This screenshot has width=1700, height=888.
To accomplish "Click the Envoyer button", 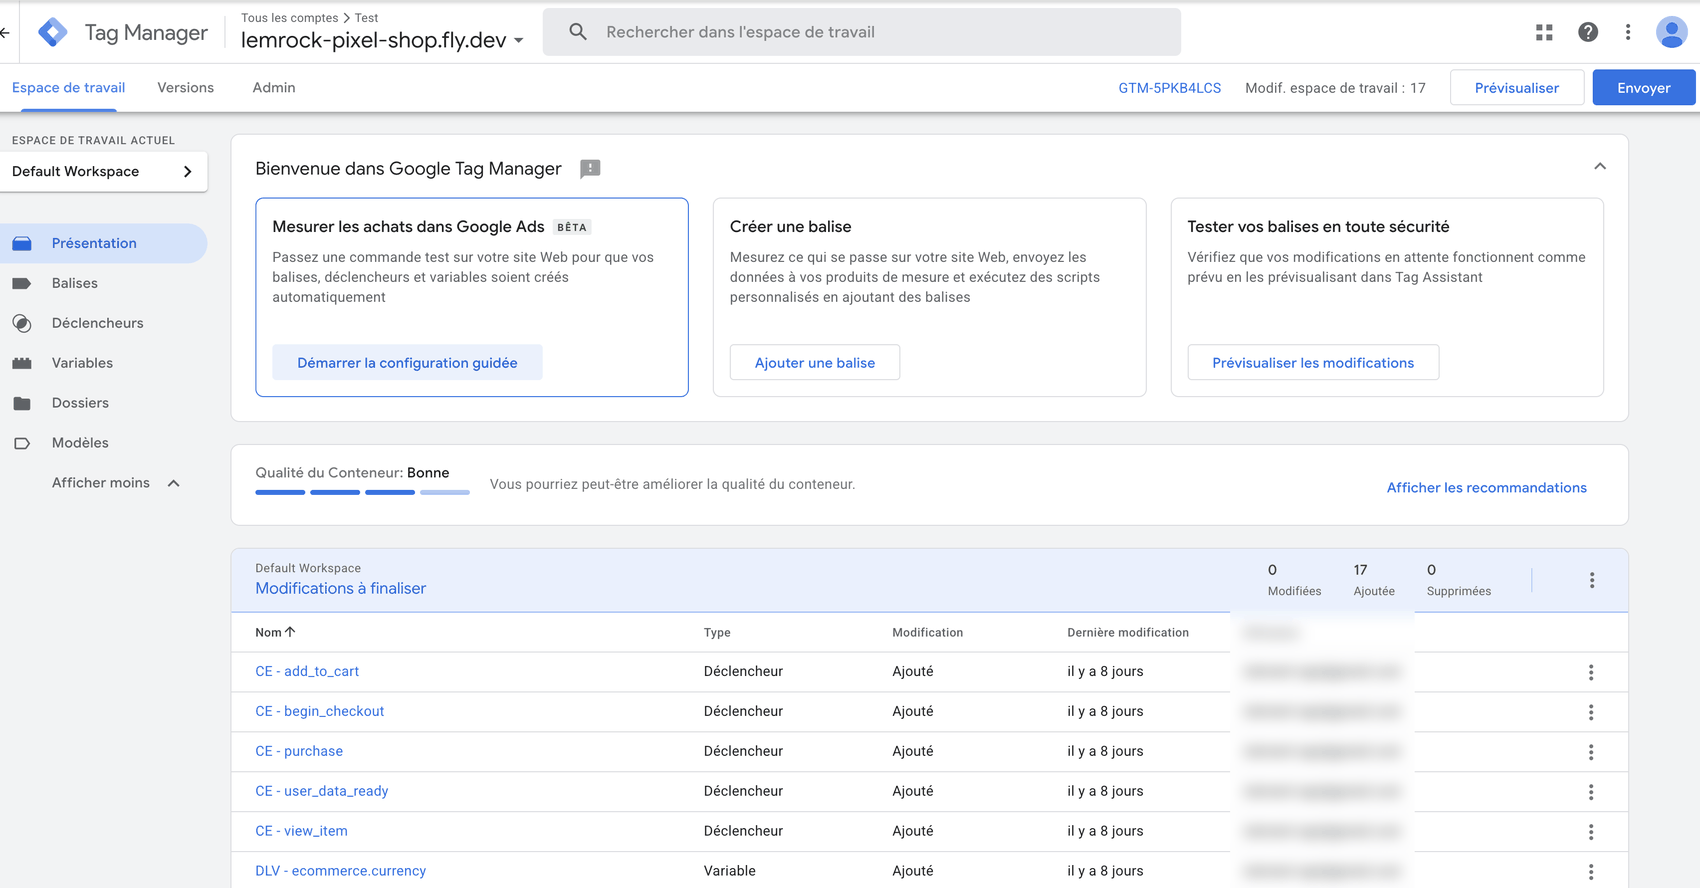I will tap(1644, 88).
